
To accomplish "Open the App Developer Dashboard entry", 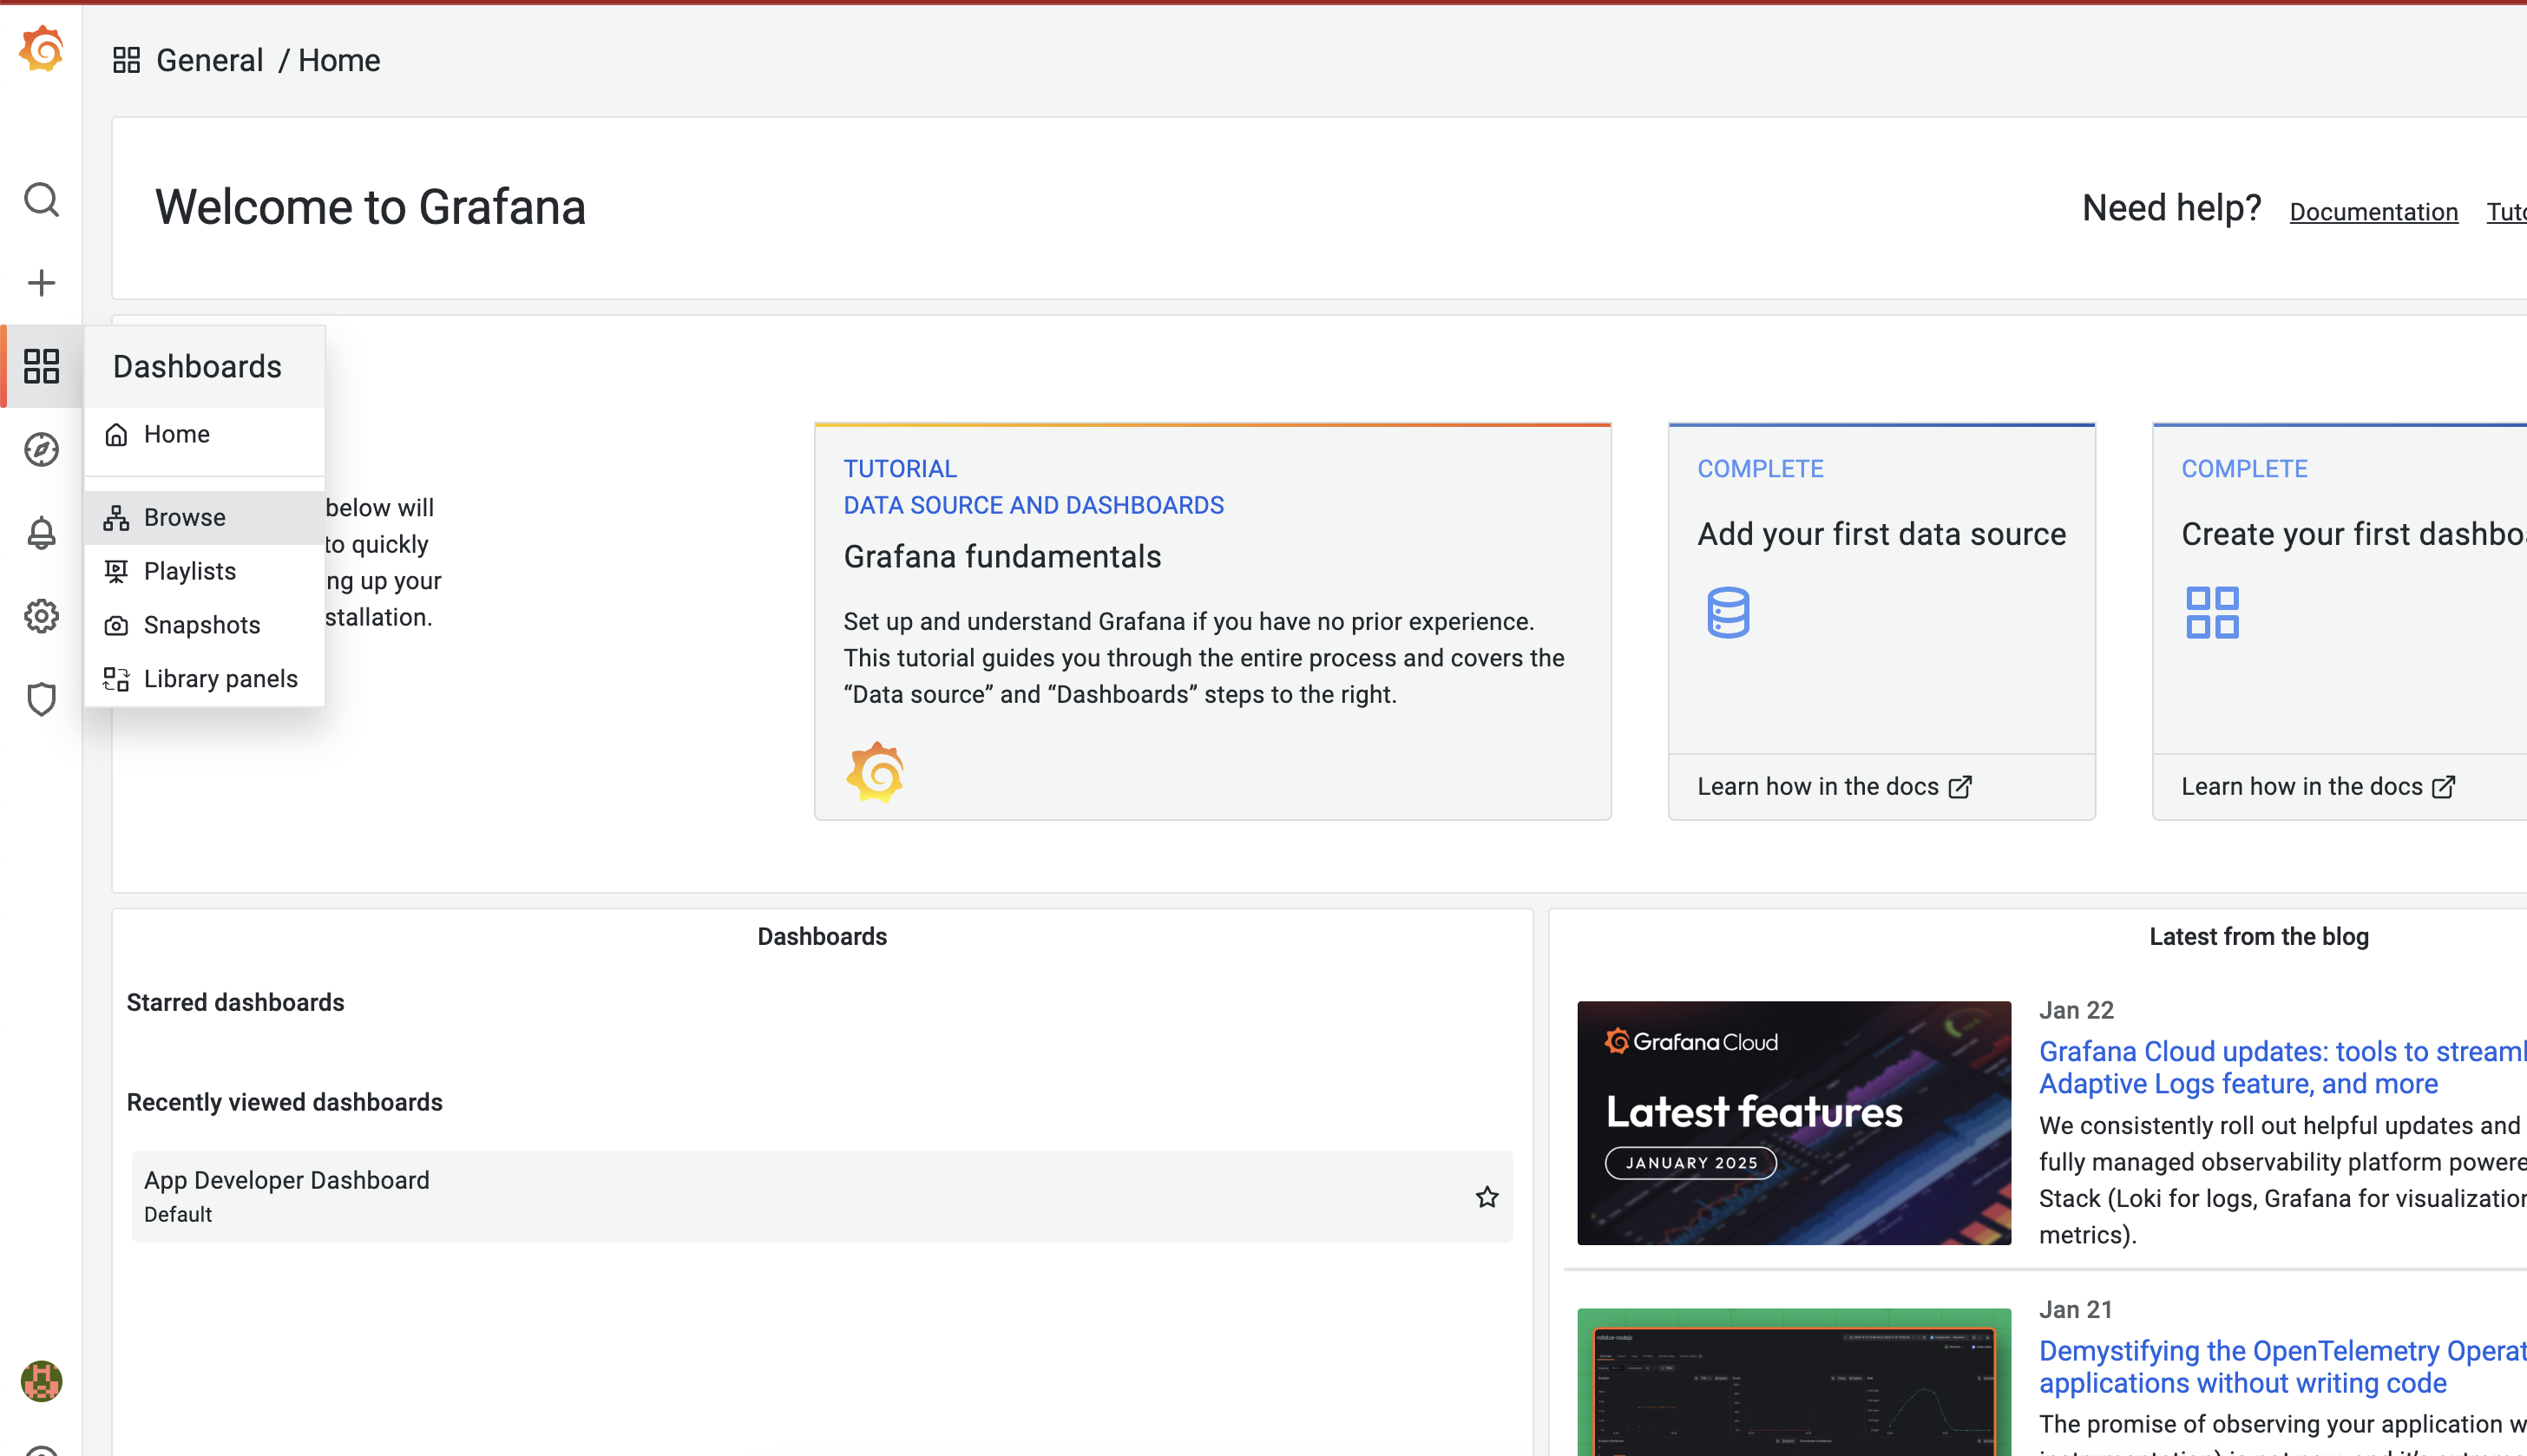I will [821, 1197].
